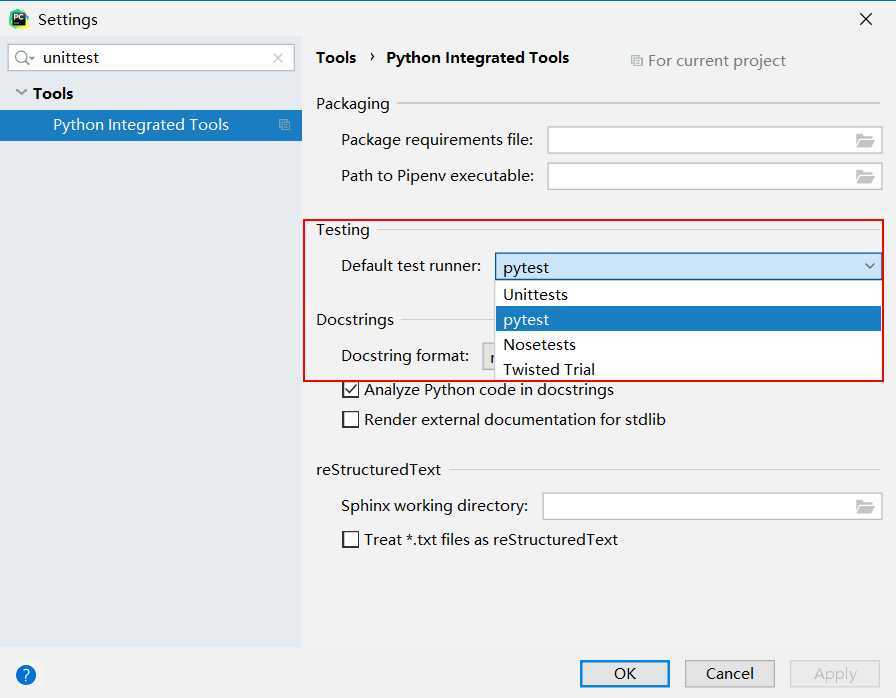Click the Package requirements file text field
This screenshot has width=896, height=698.
715,140
